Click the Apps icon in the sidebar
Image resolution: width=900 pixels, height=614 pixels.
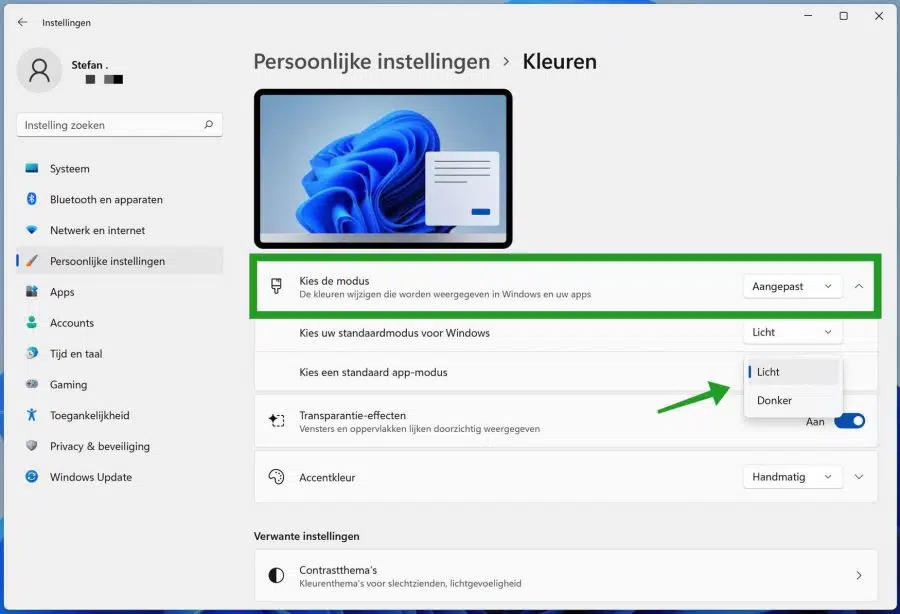(x=32, y=292)
